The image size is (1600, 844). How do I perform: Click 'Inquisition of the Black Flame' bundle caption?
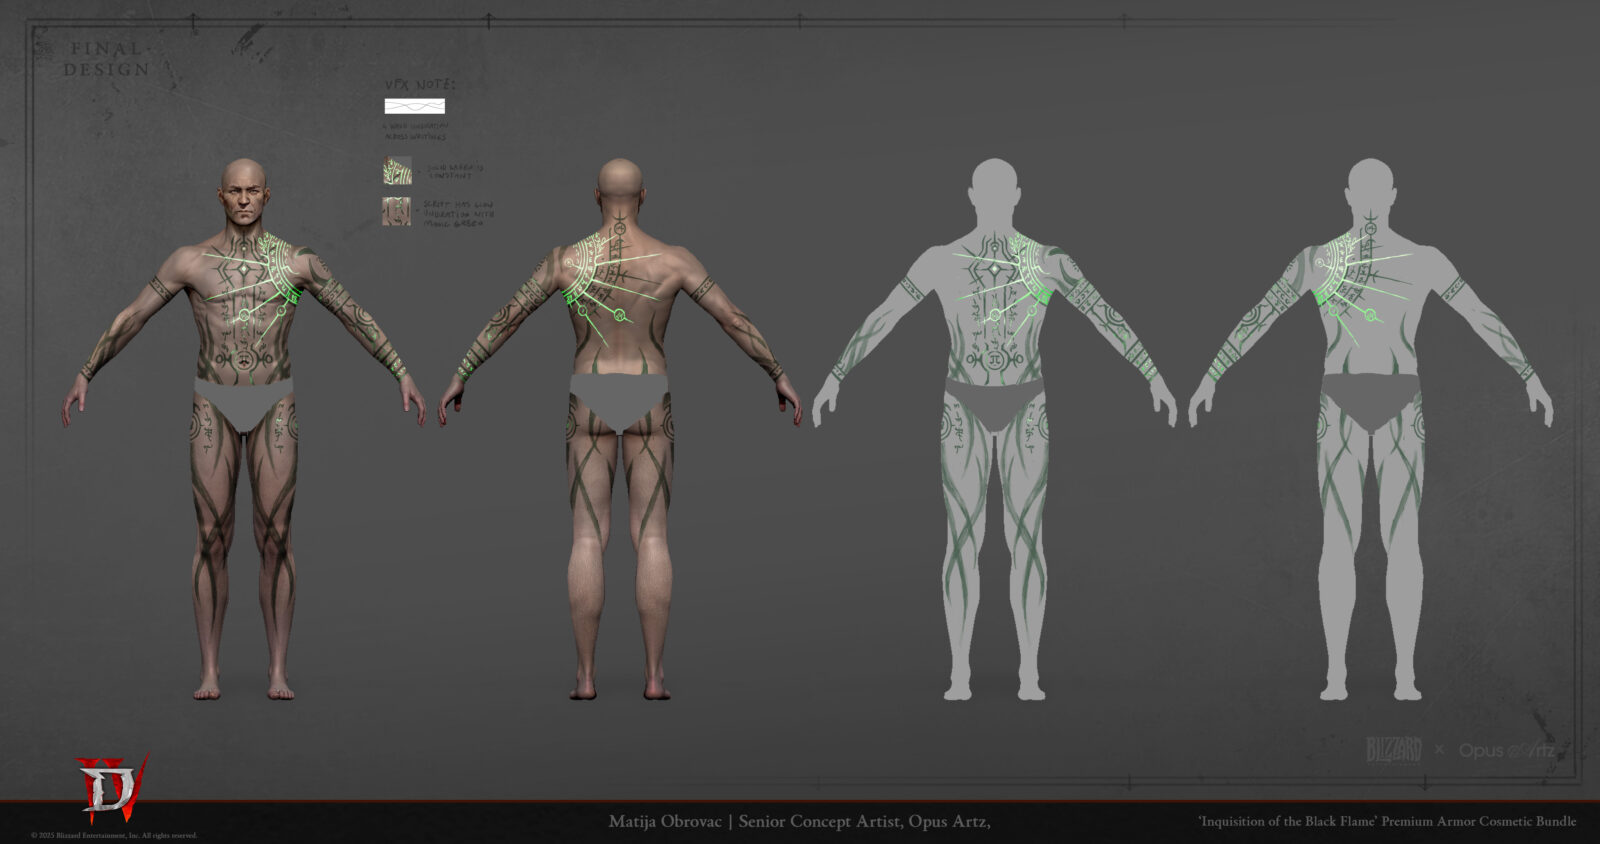pyautogui.click(x=1387, y=822)
